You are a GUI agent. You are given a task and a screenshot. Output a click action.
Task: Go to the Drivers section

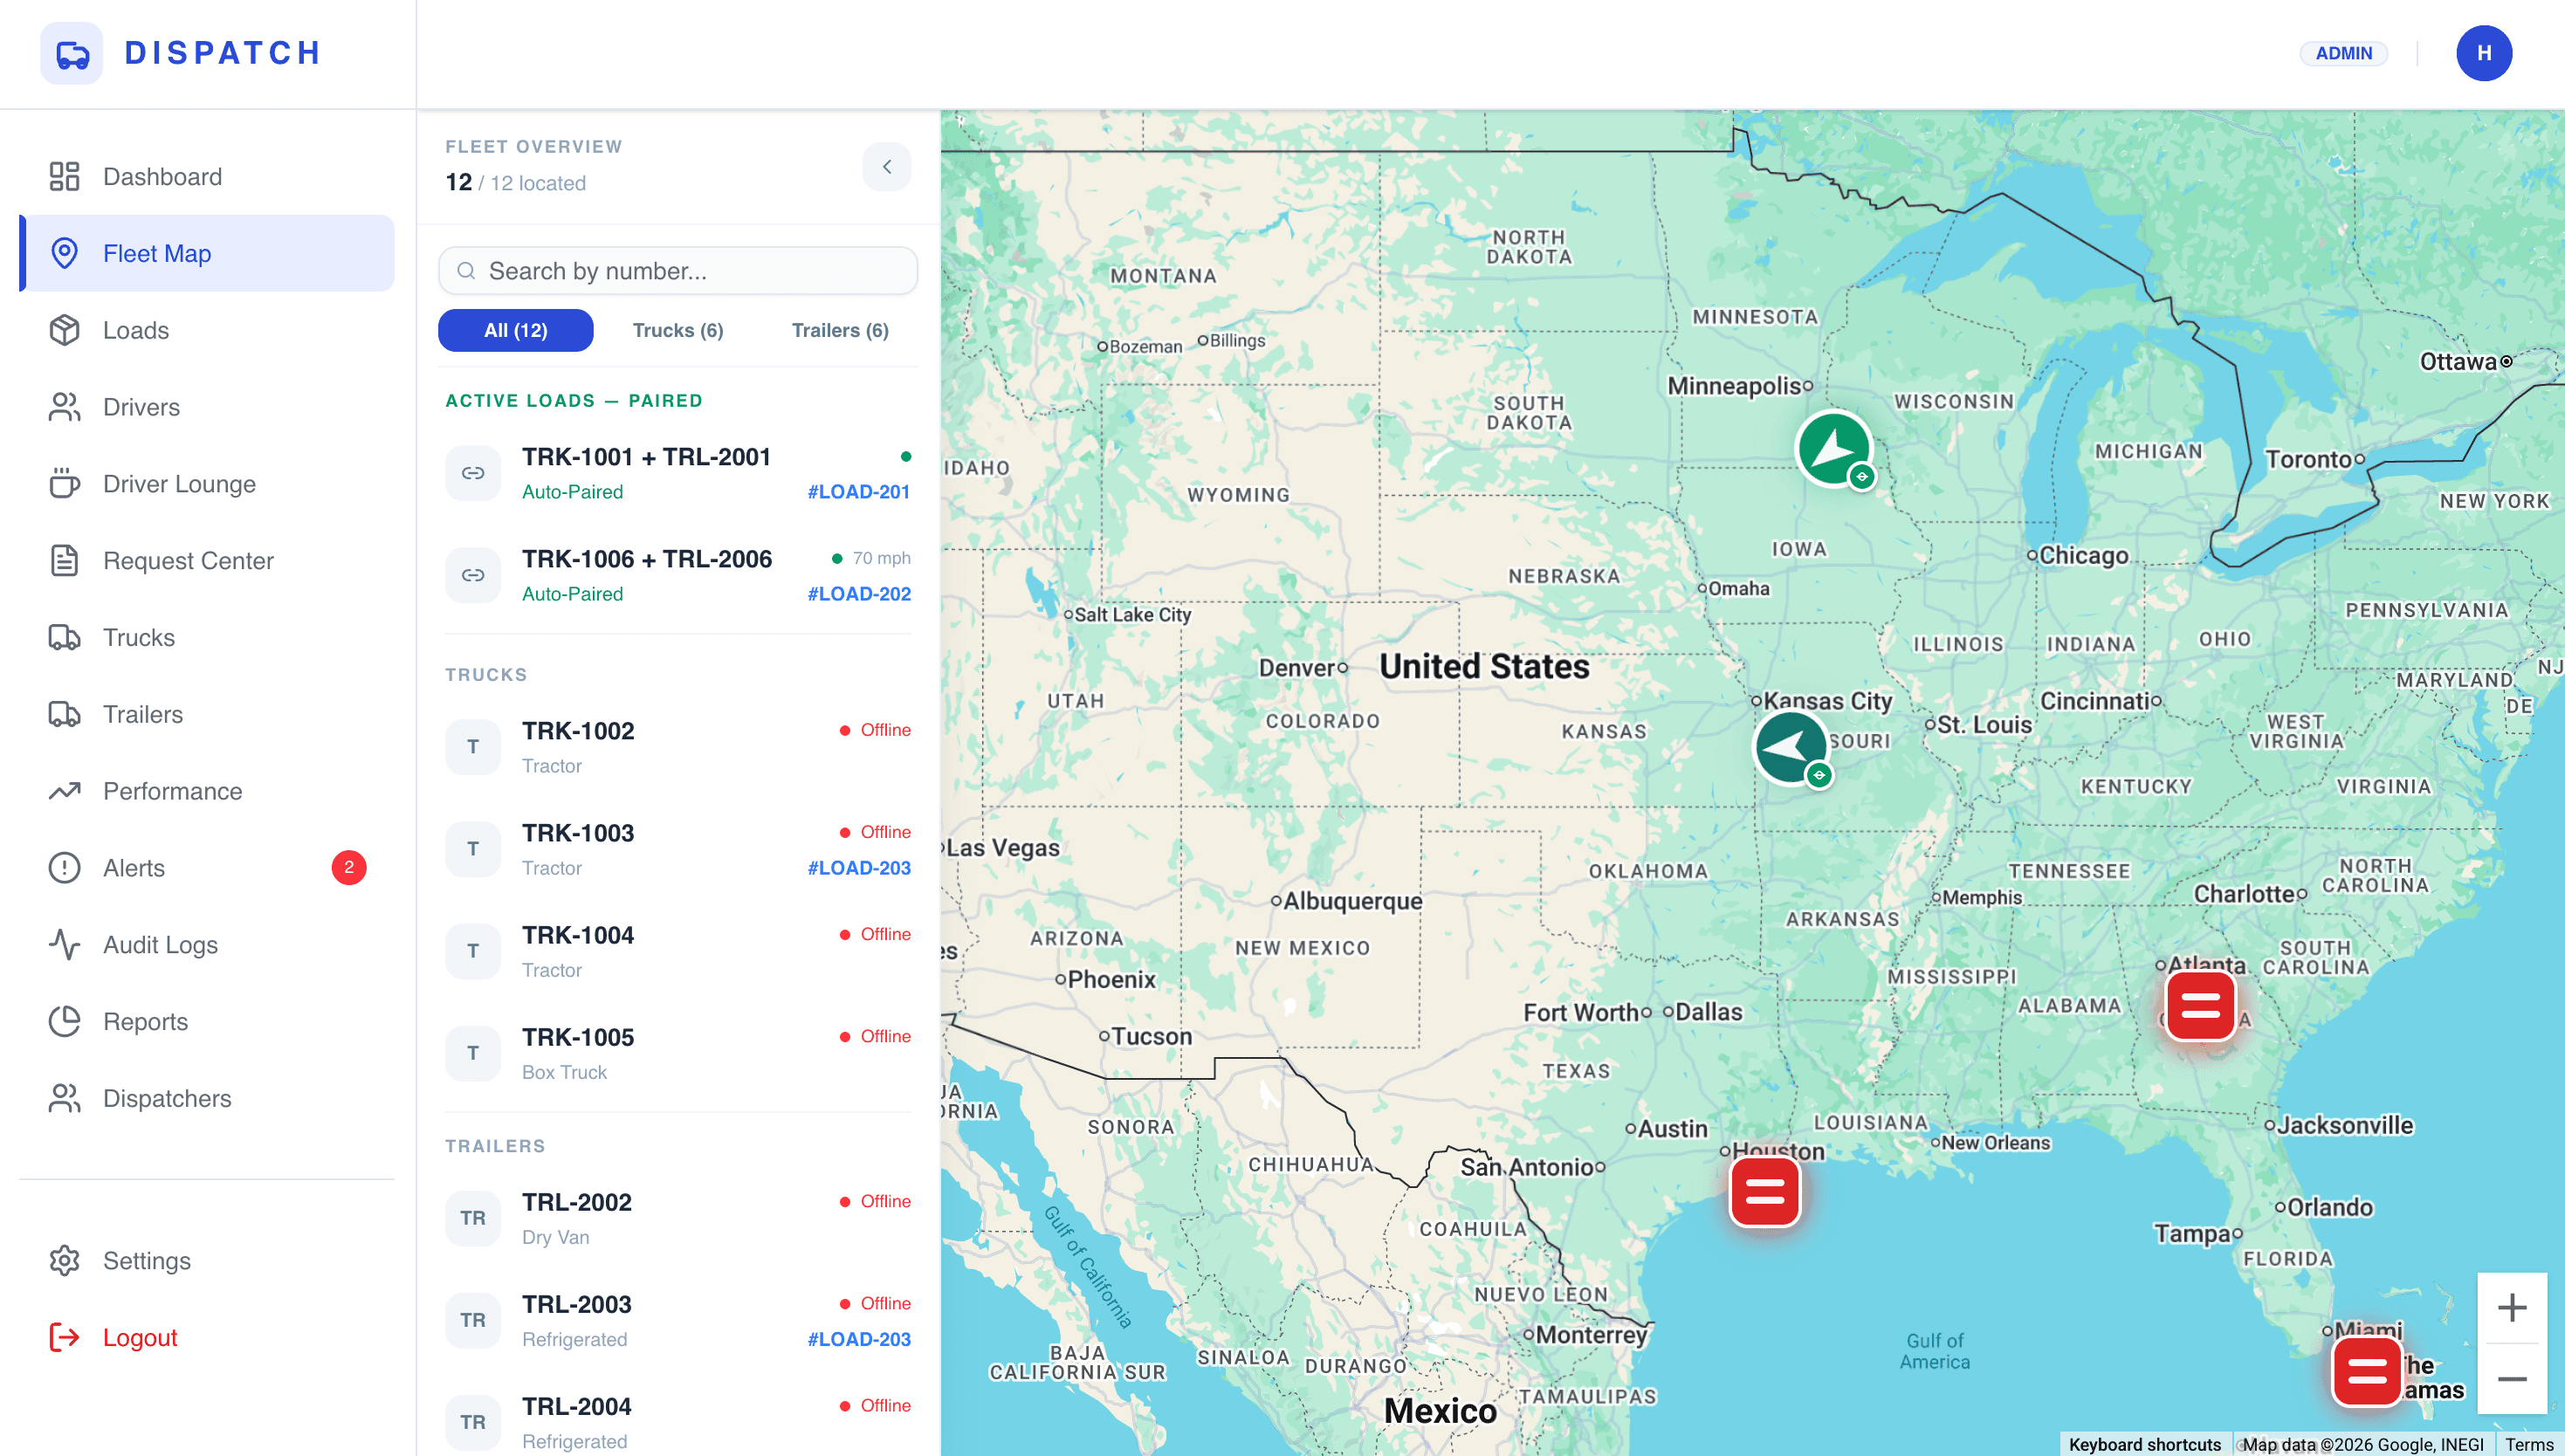[x=206, y=407]
